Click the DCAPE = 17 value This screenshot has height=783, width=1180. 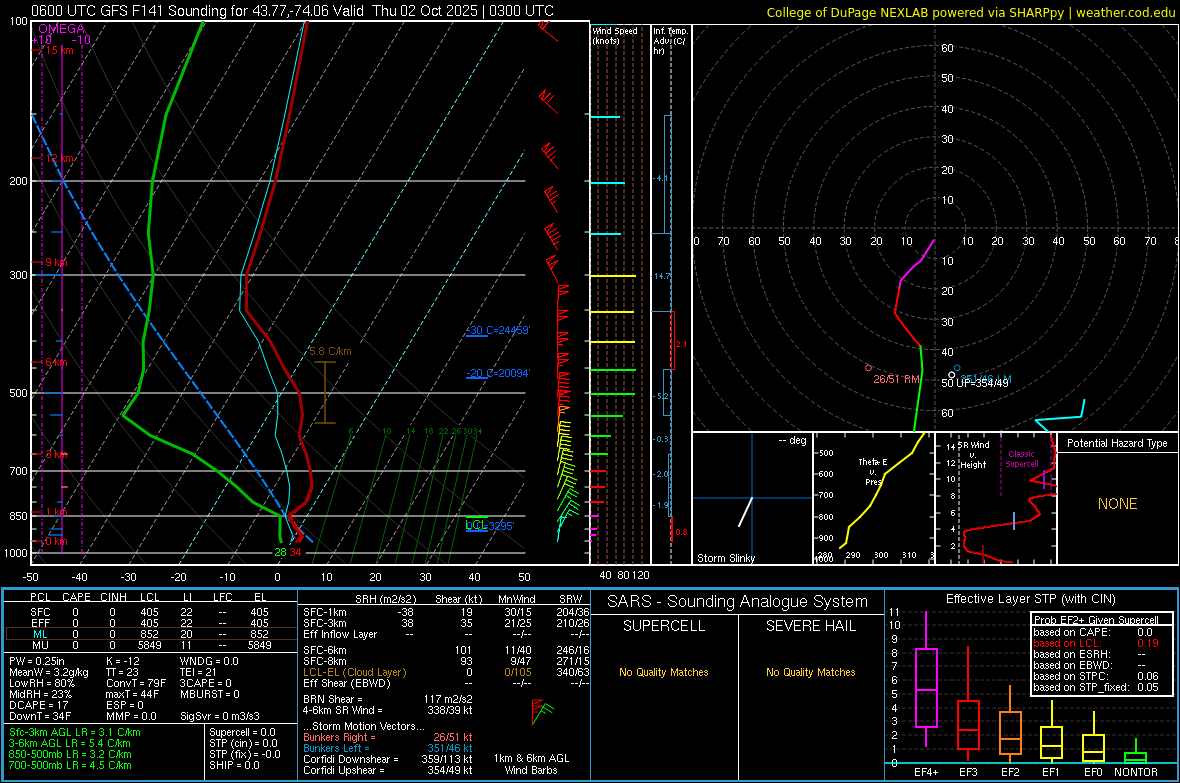pos(38,705)
